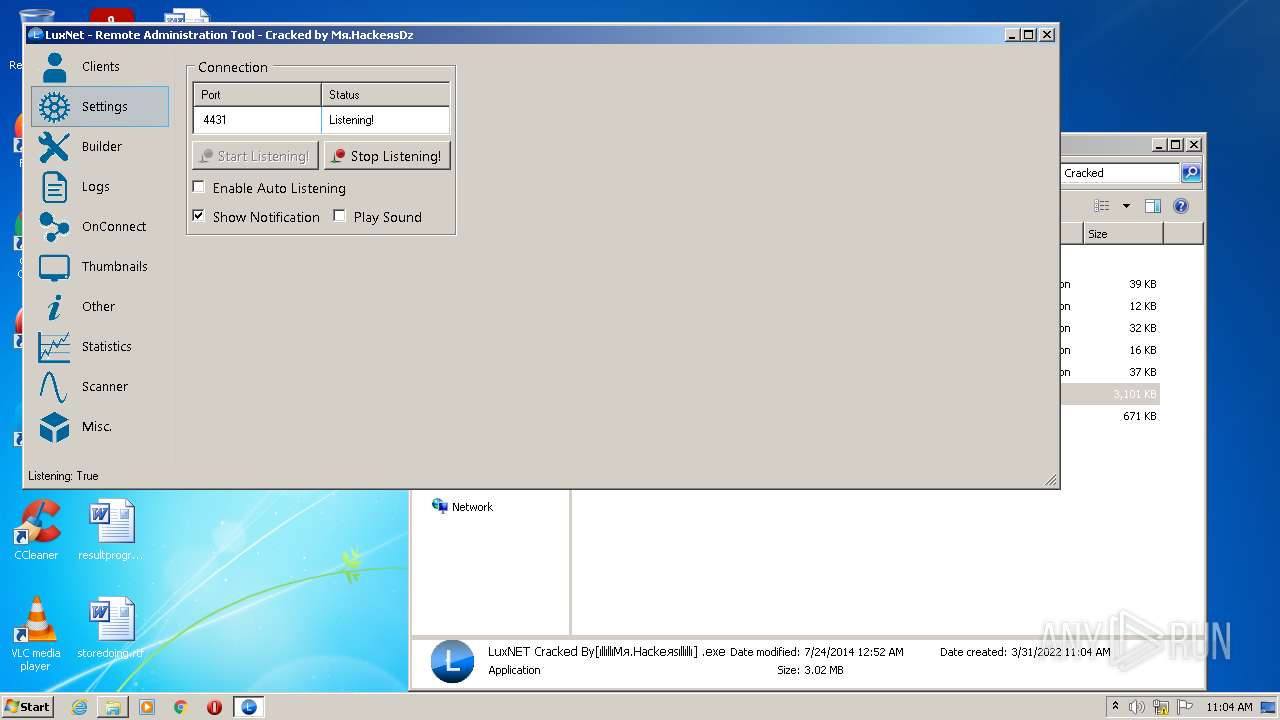The image size is (1280, 720).
Task: Select Network in Explorer navigation pane
Action: point(462,507)
